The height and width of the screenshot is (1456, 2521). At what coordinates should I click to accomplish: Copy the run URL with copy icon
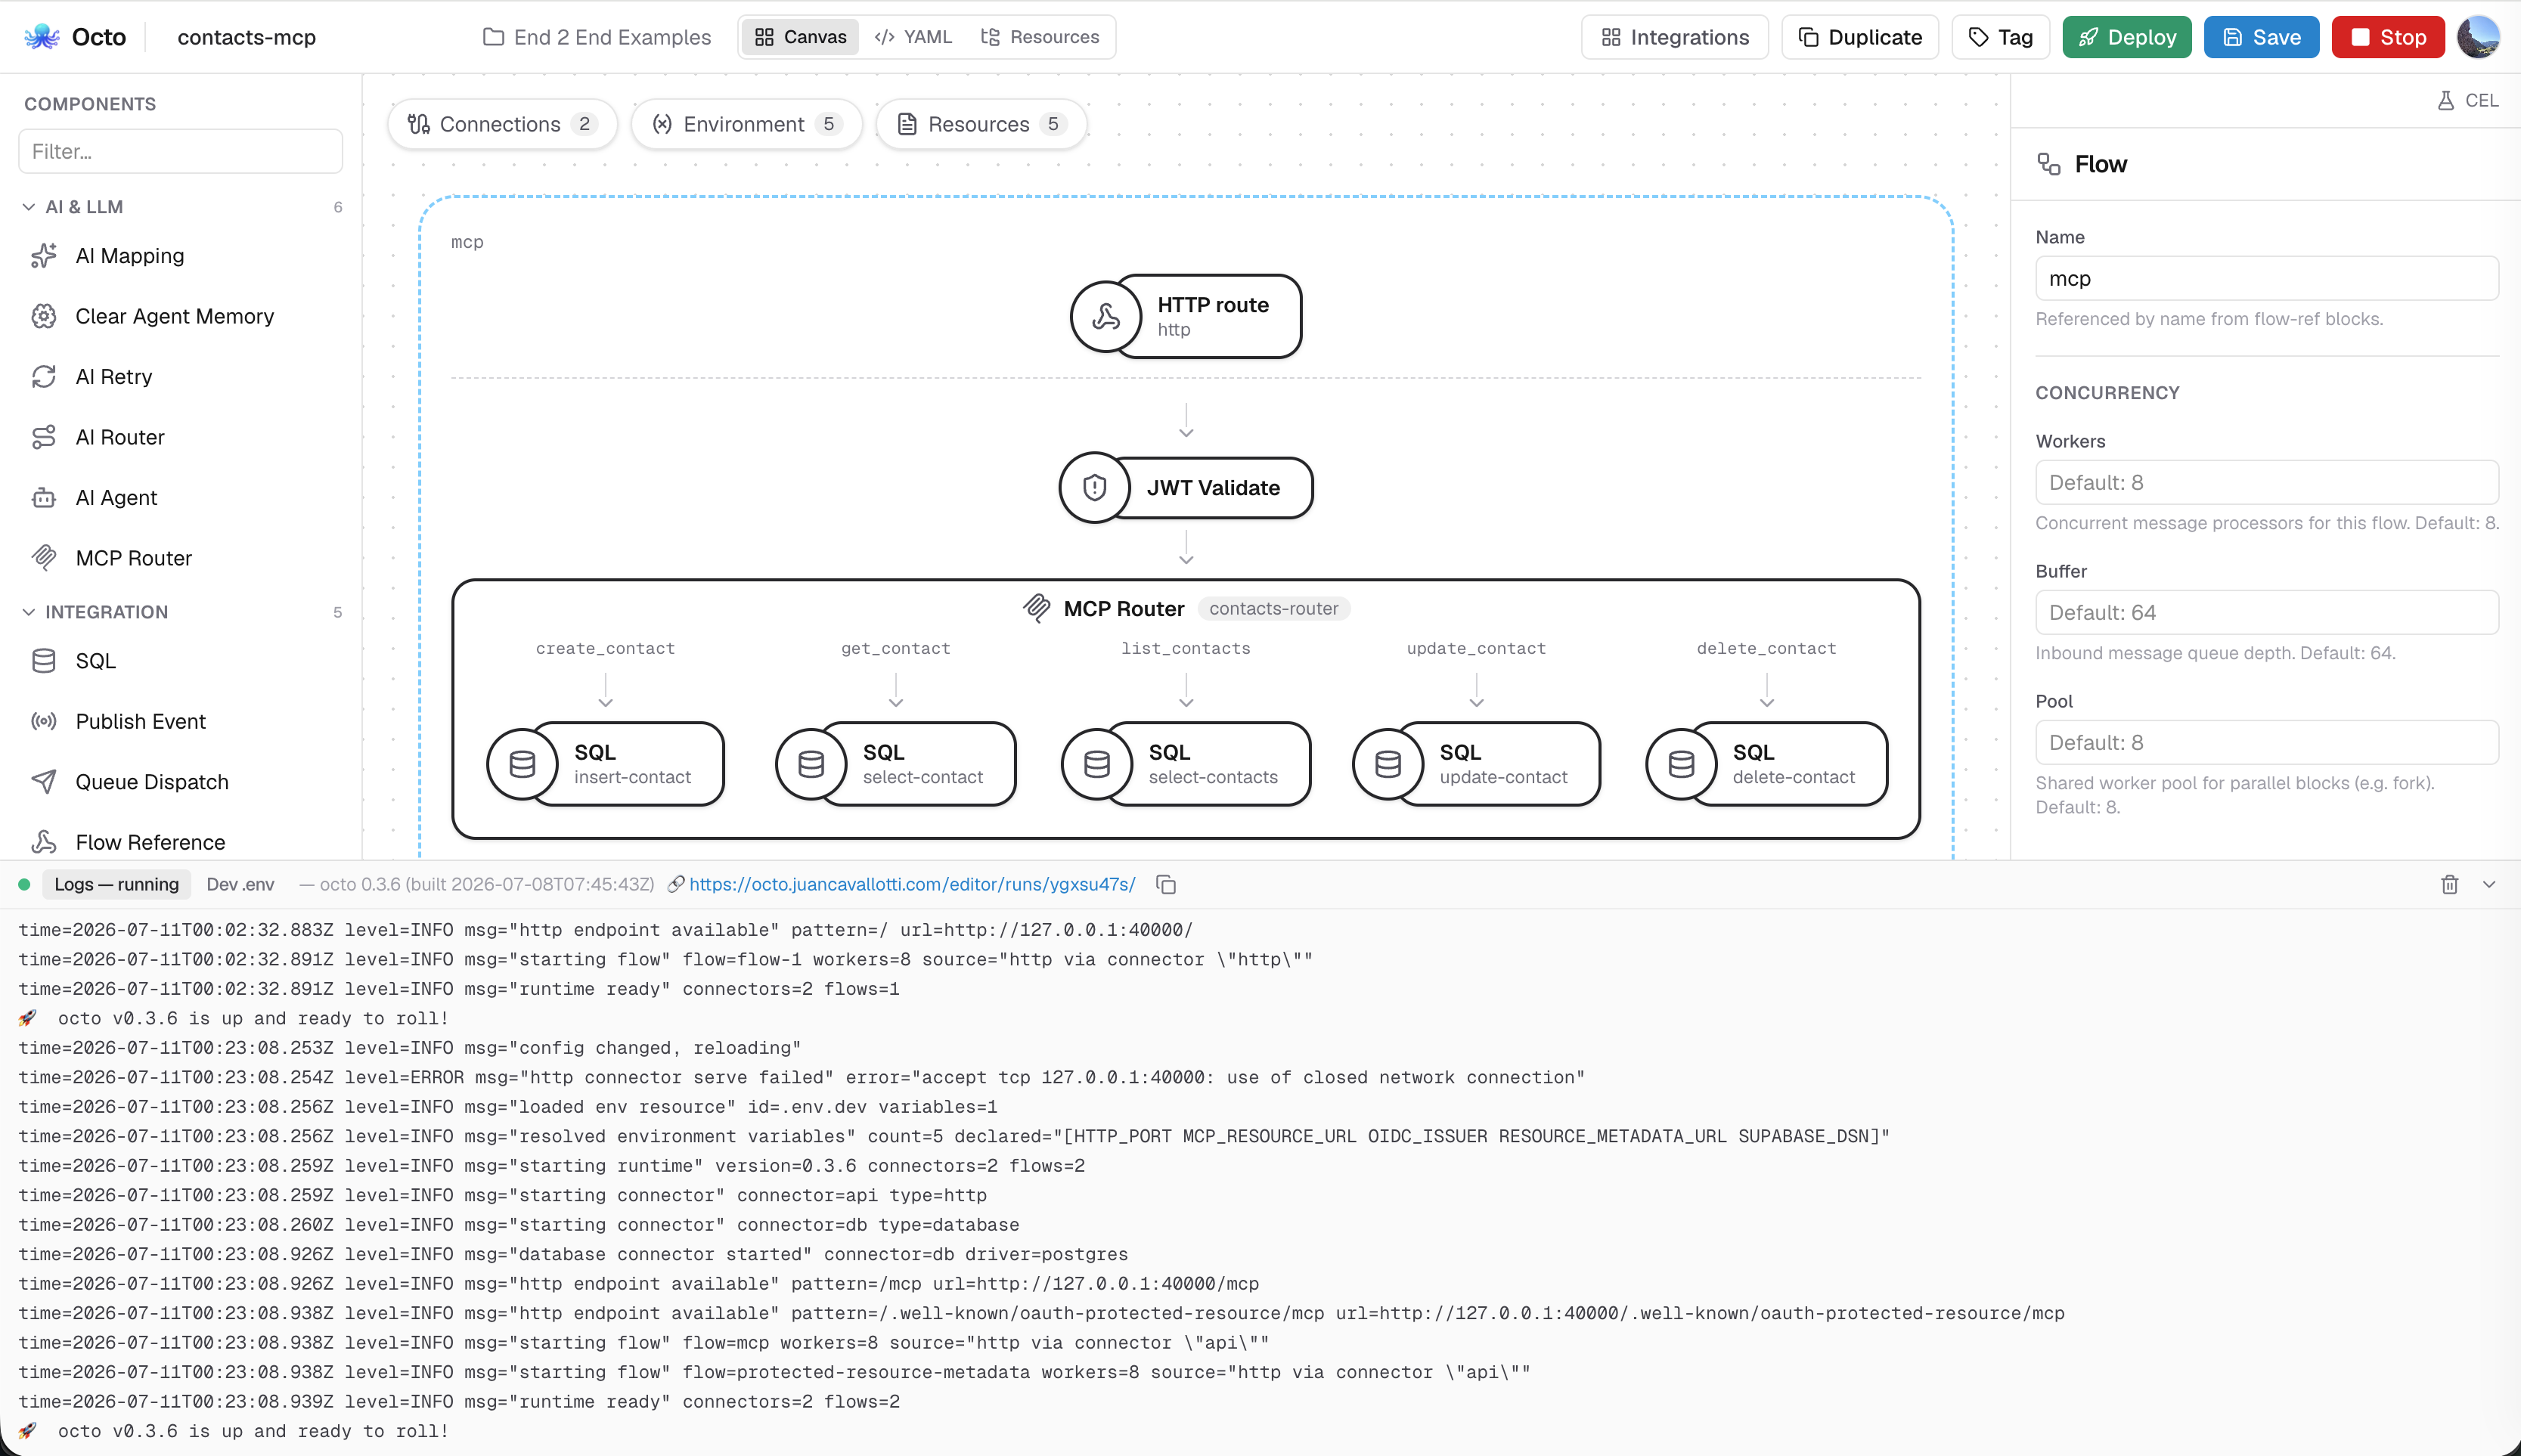(x=1166, y=885)
